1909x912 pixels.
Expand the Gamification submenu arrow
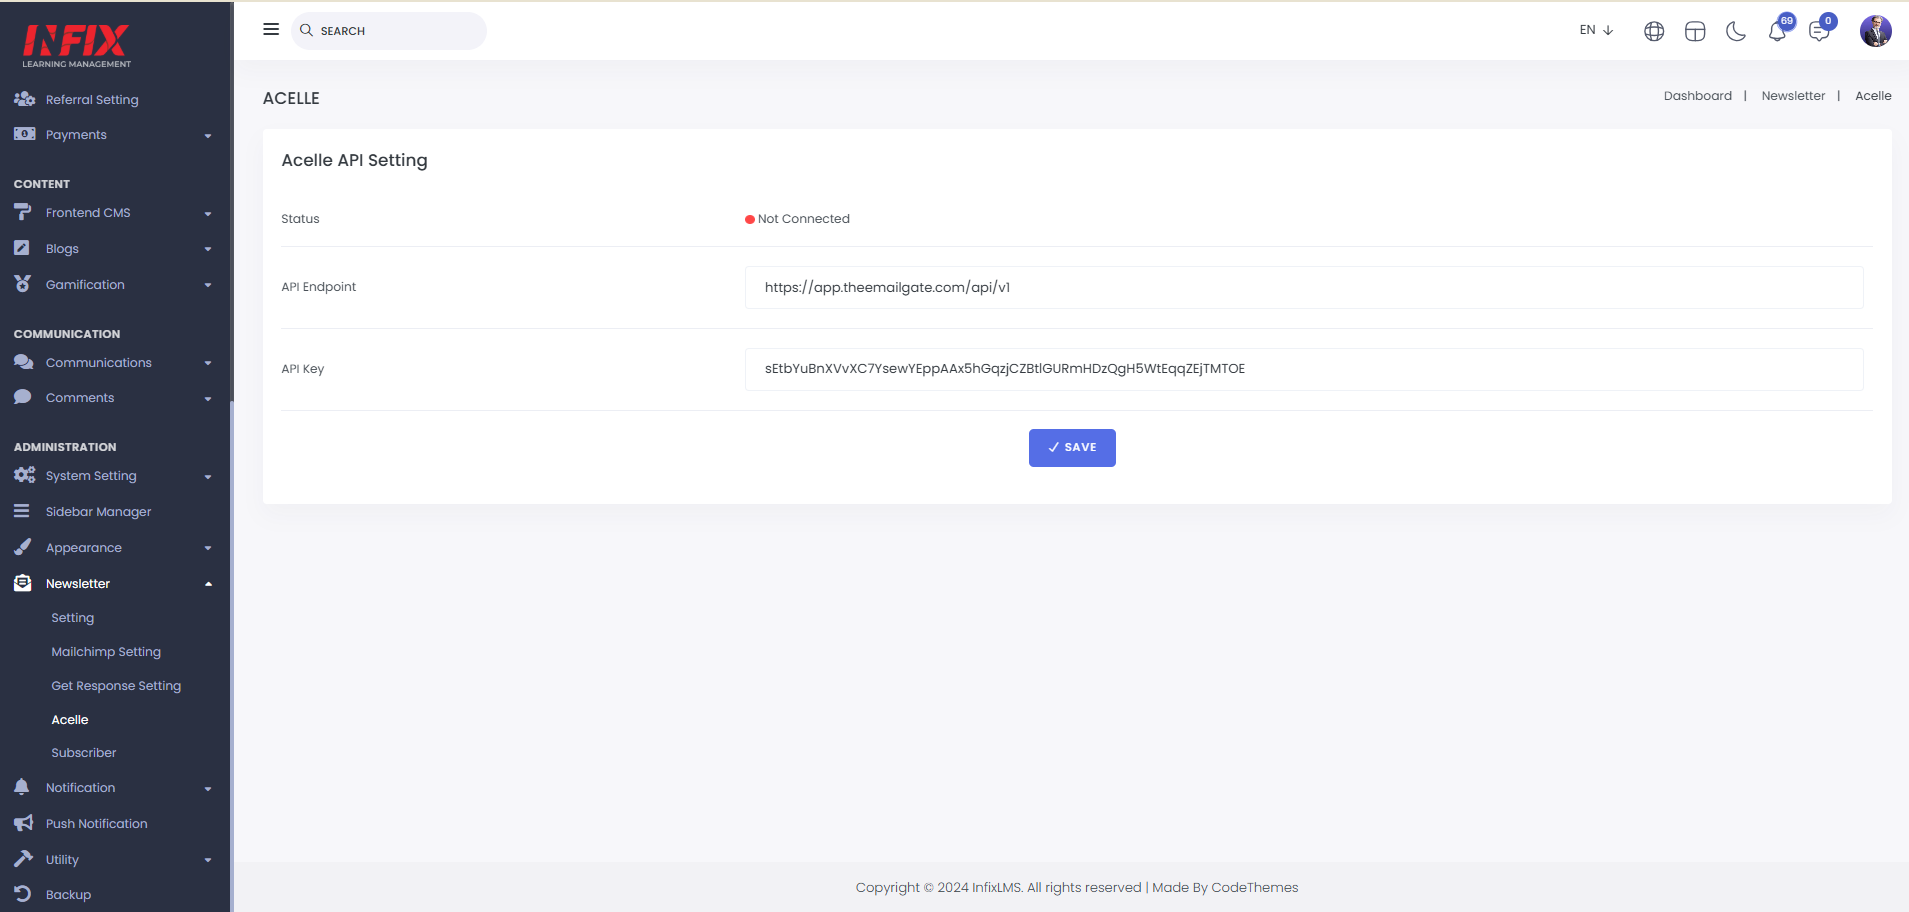click(x=208, y=286)
